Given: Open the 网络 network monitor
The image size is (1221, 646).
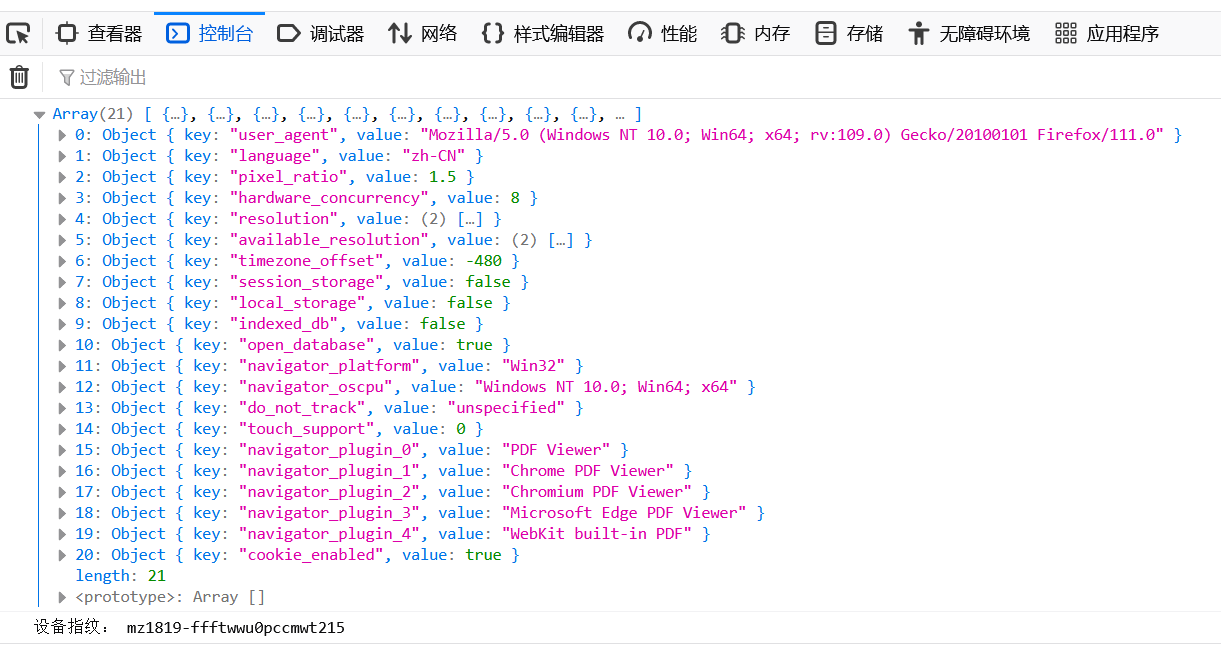Looking at the screenshot, I should coord(422,33).
